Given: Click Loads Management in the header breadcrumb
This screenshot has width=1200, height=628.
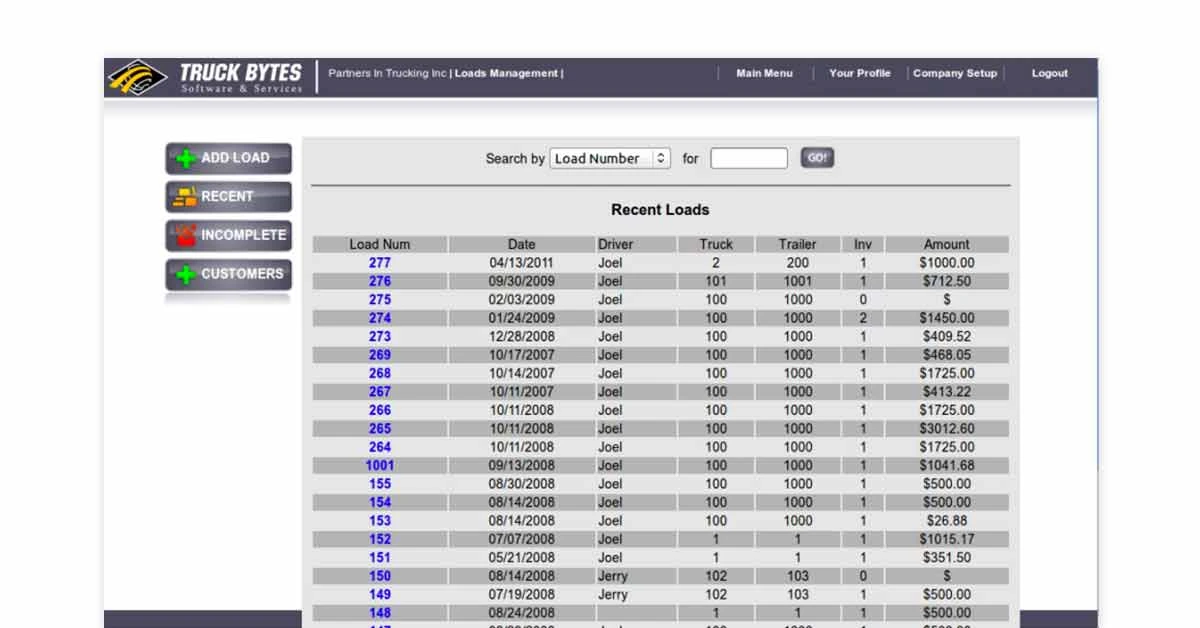Looking at the screenshot, I should (506, 73).
